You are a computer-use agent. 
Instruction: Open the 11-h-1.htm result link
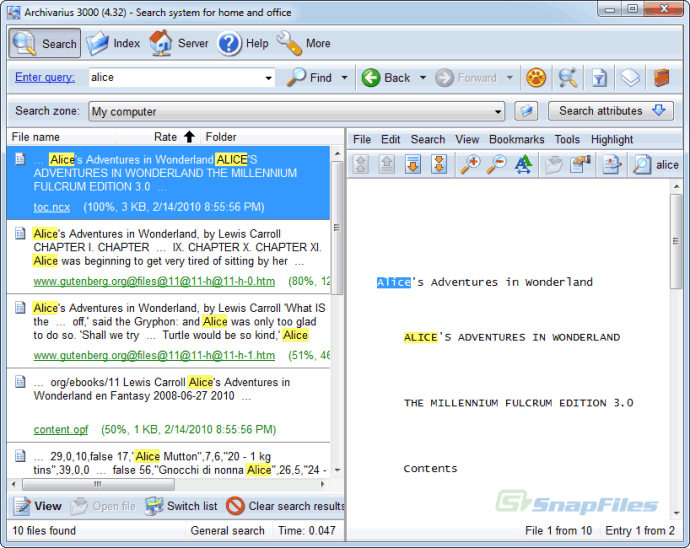point(154,355)
